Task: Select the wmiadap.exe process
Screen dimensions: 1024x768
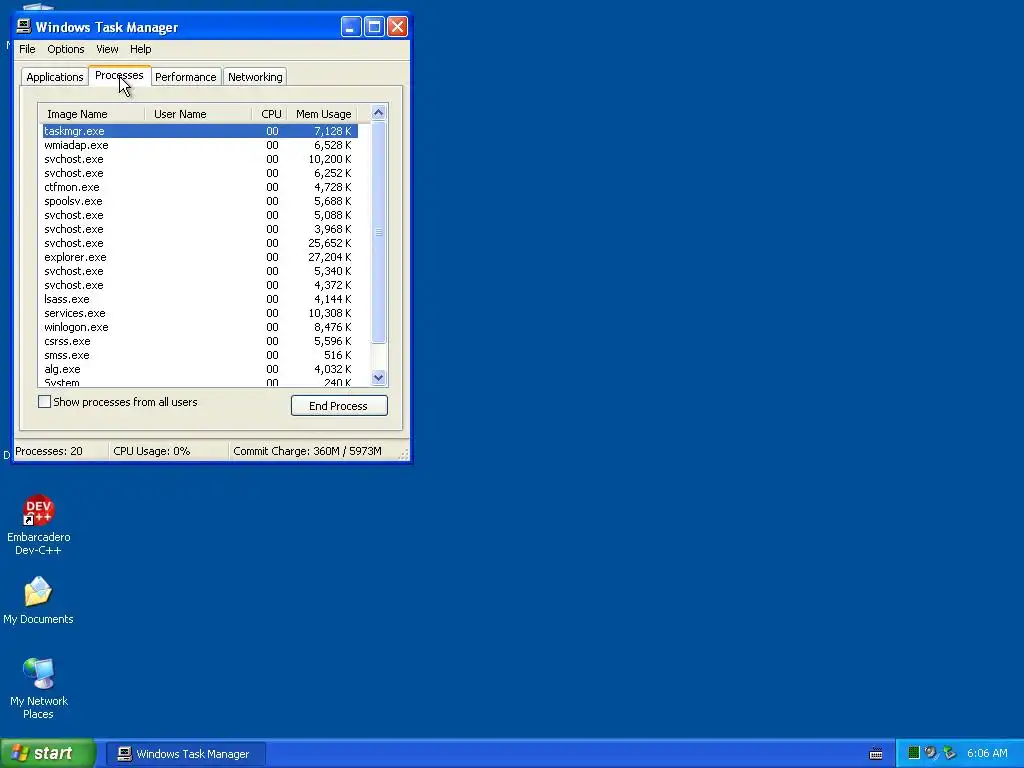Action: point(200,145)
